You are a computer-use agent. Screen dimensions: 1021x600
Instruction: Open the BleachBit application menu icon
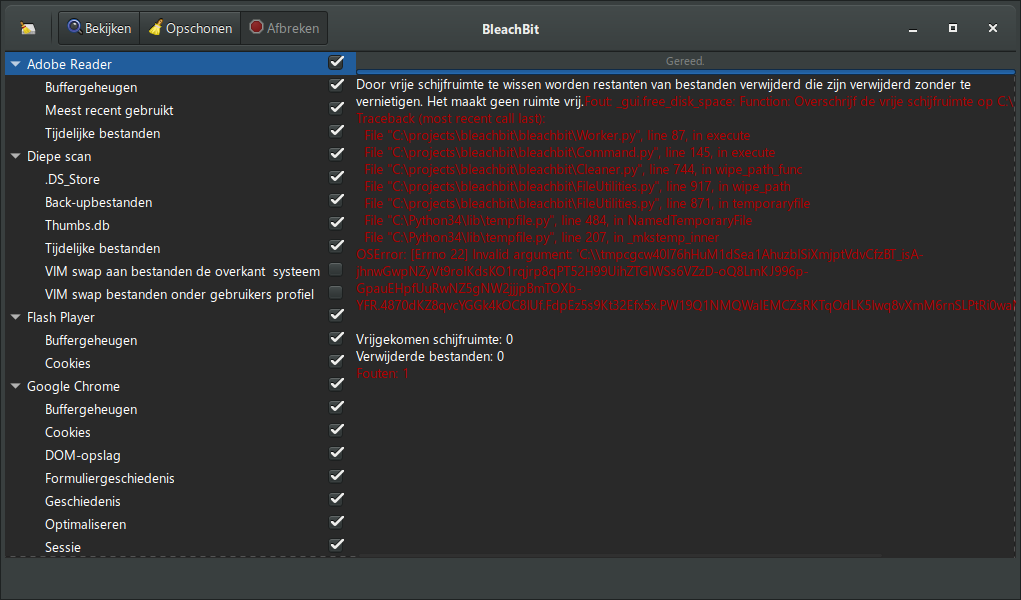click(x=28, y=29)
